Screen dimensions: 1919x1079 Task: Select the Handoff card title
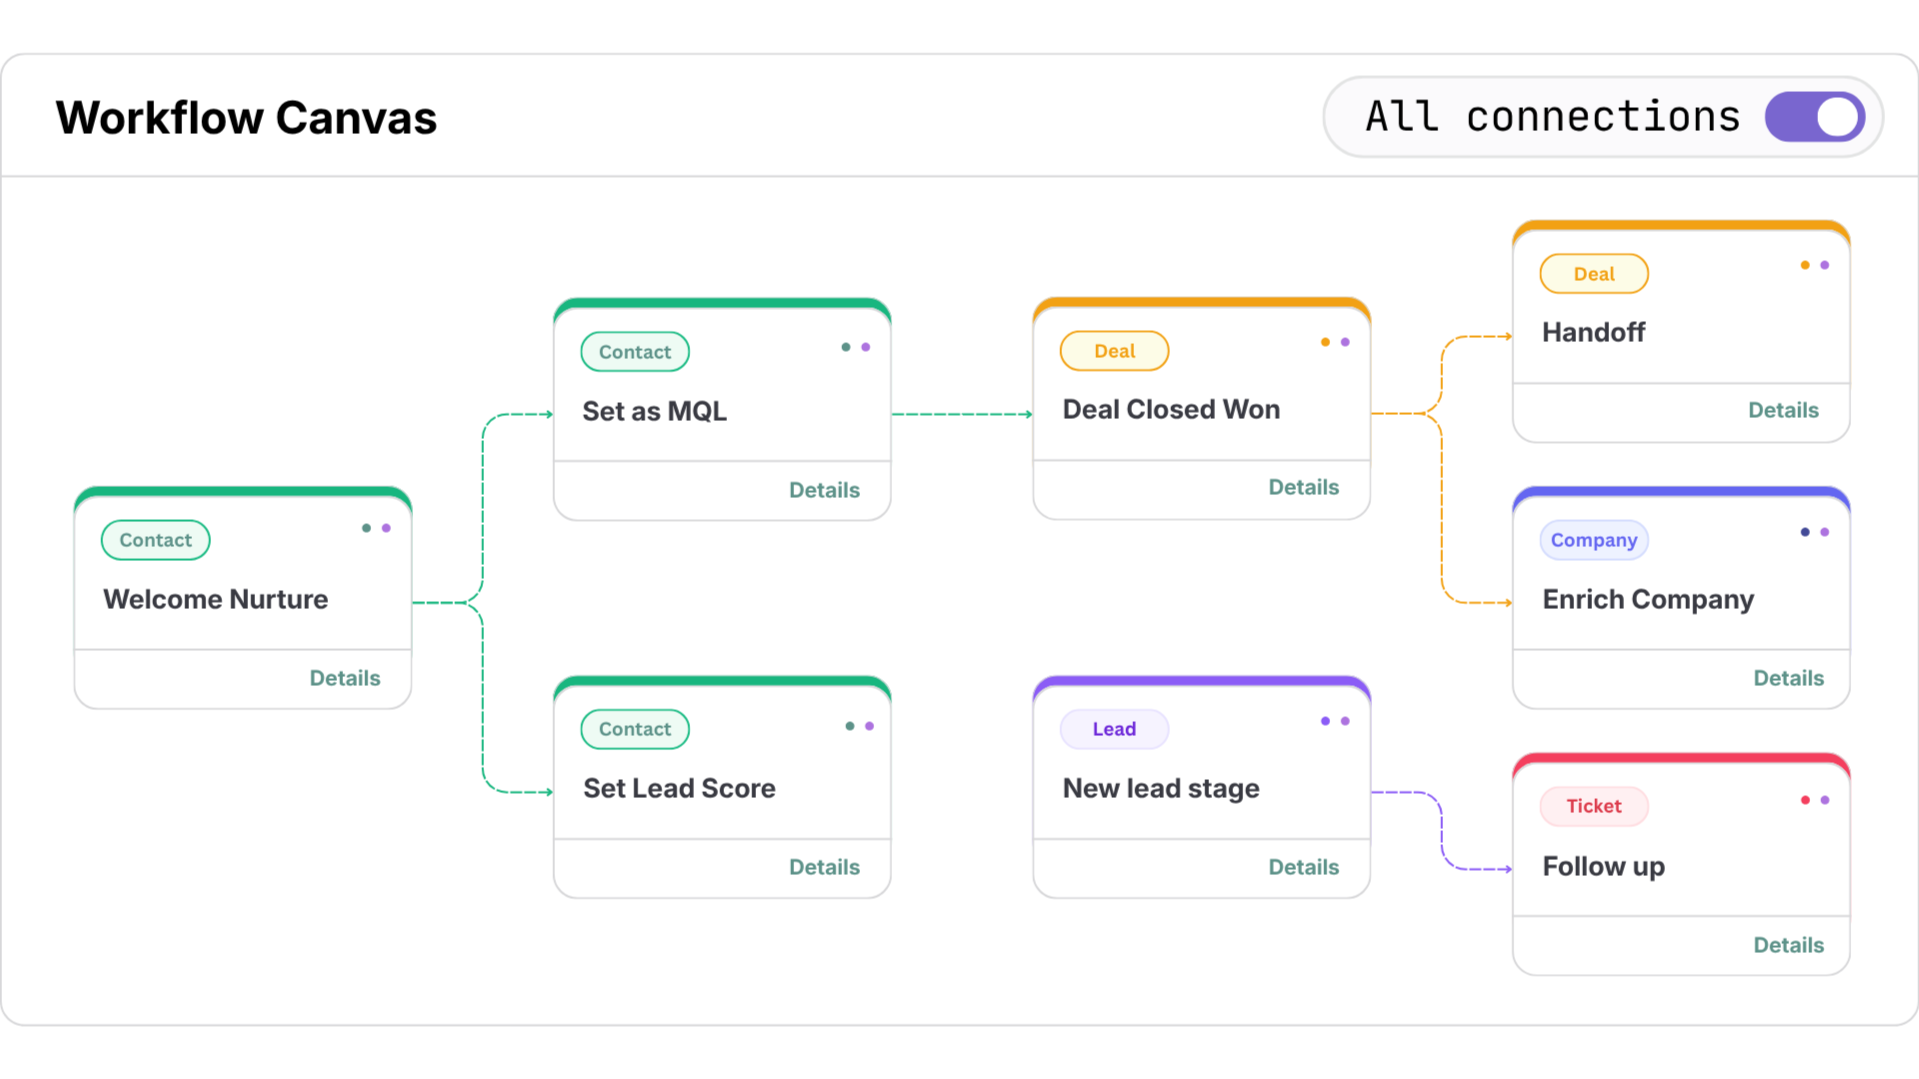pos(1594,332)
